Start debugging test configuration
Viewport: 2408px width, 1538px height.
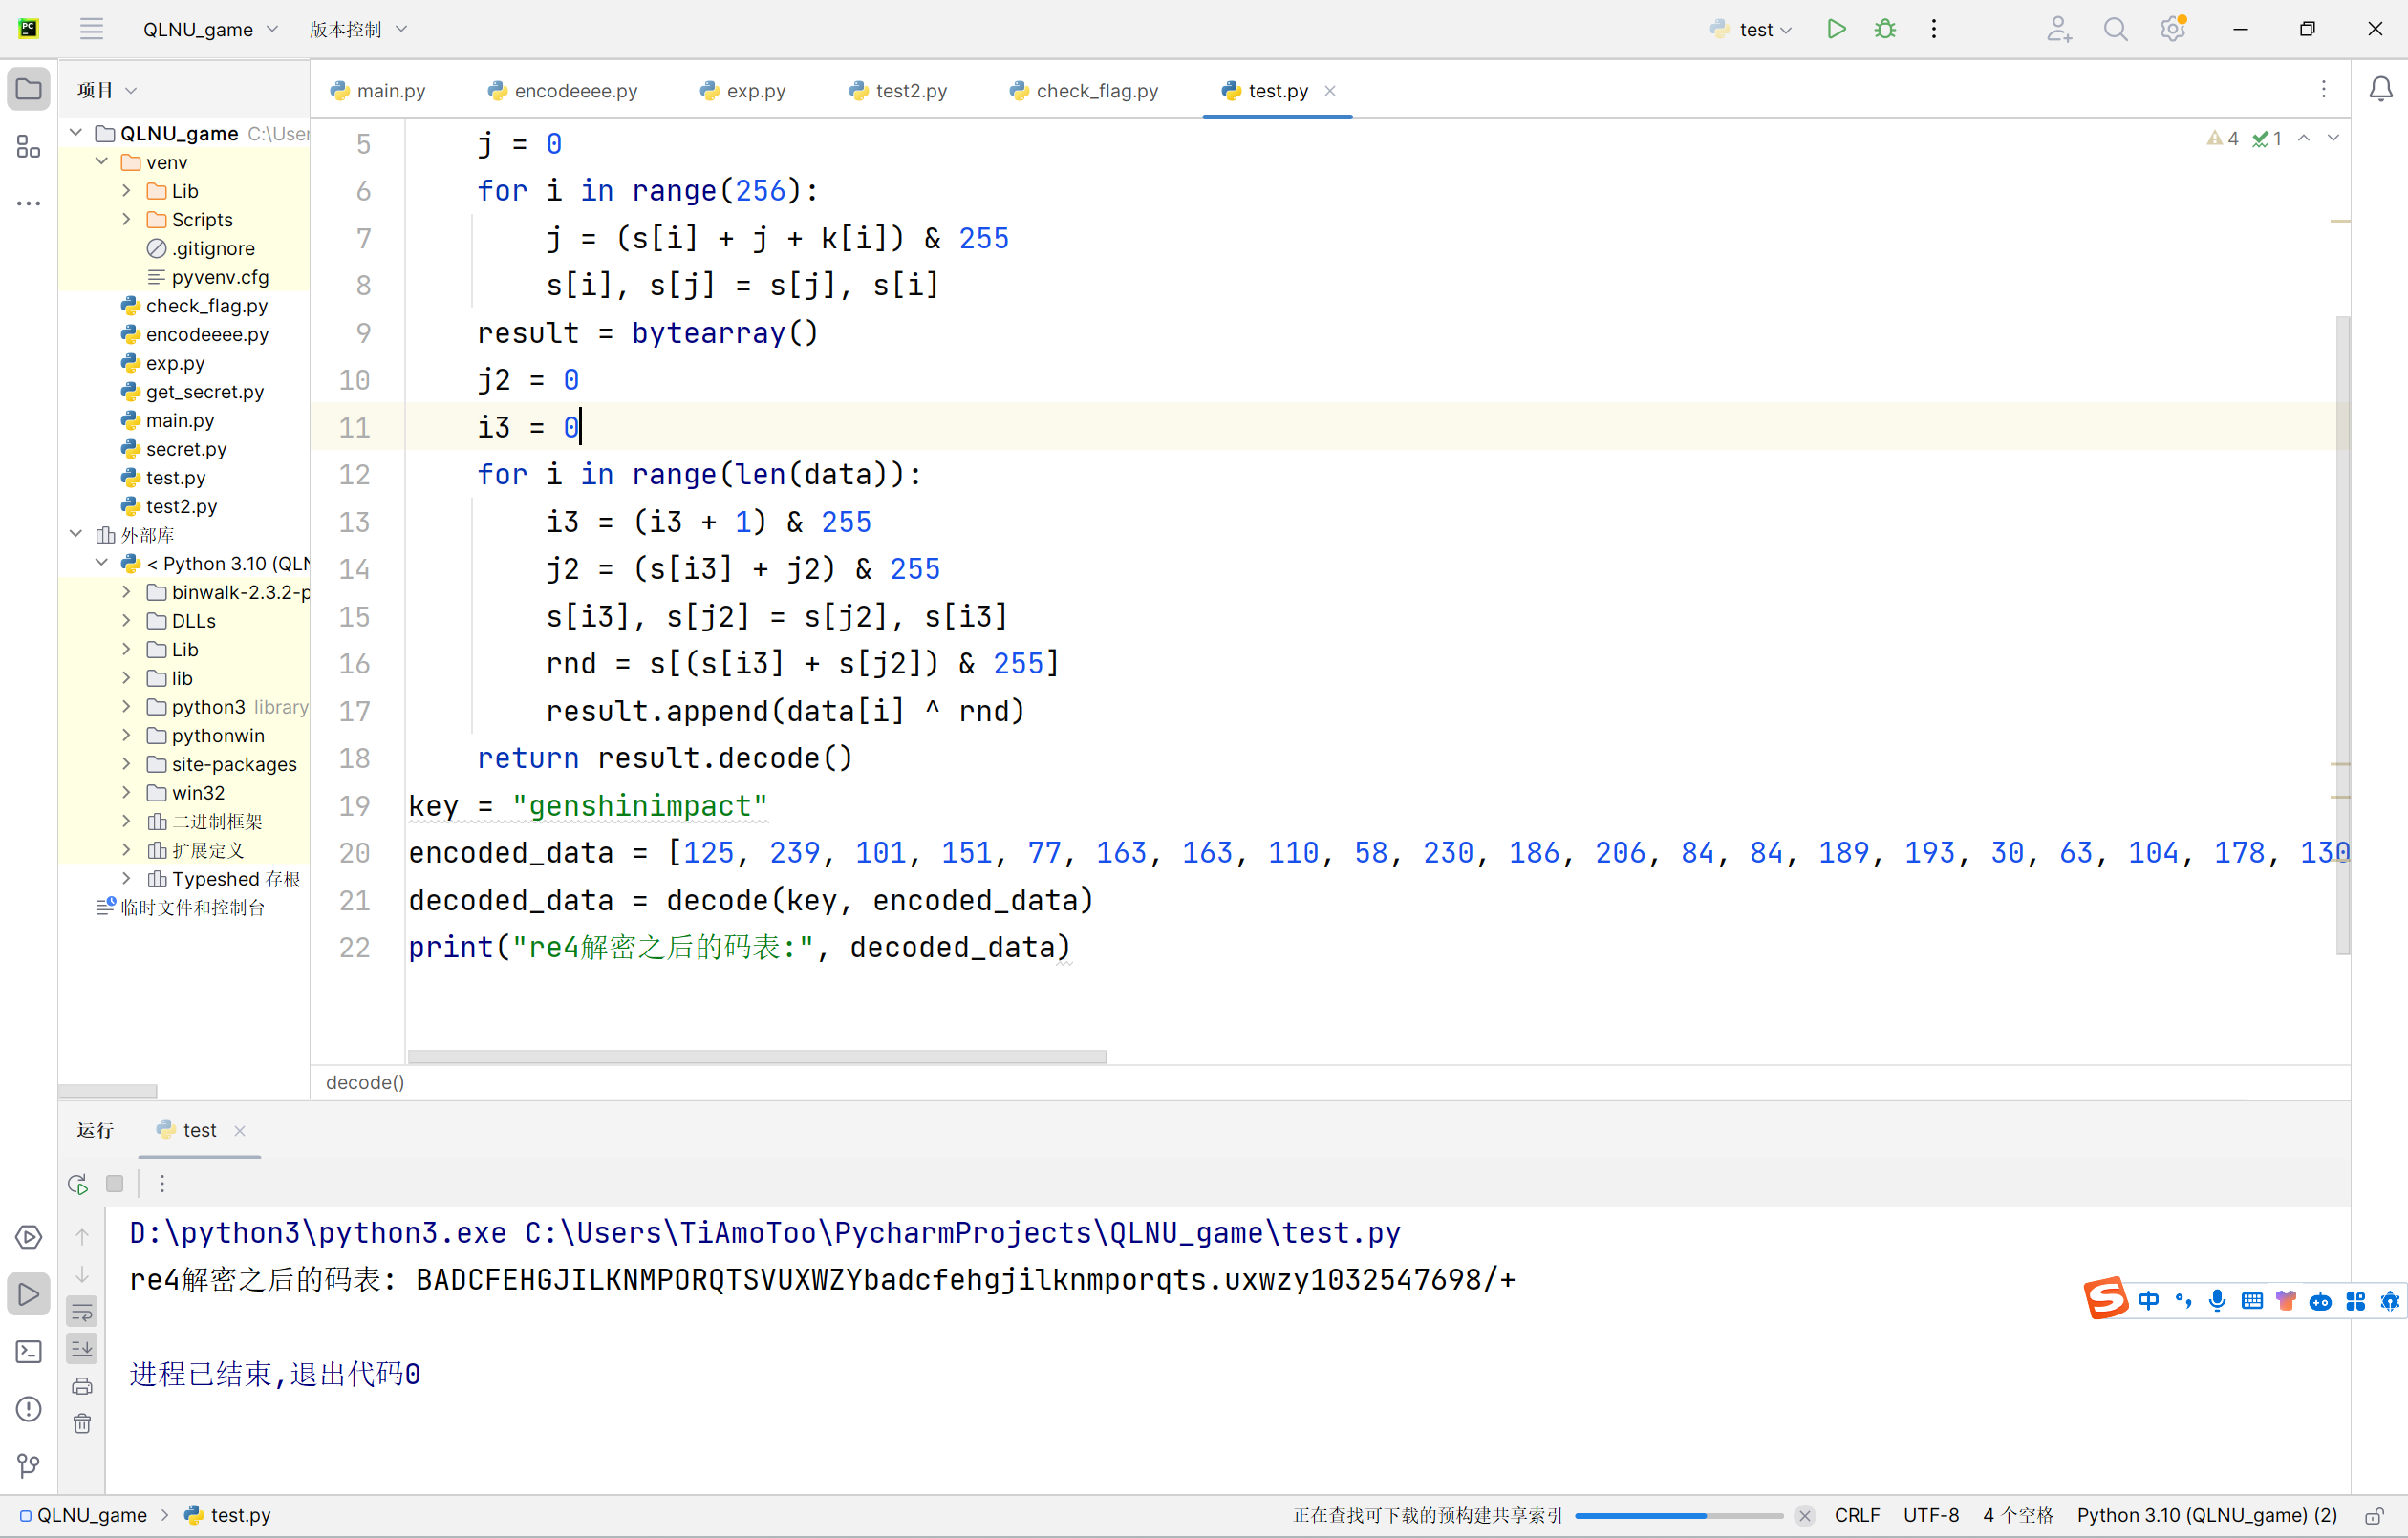(1885, 29)
